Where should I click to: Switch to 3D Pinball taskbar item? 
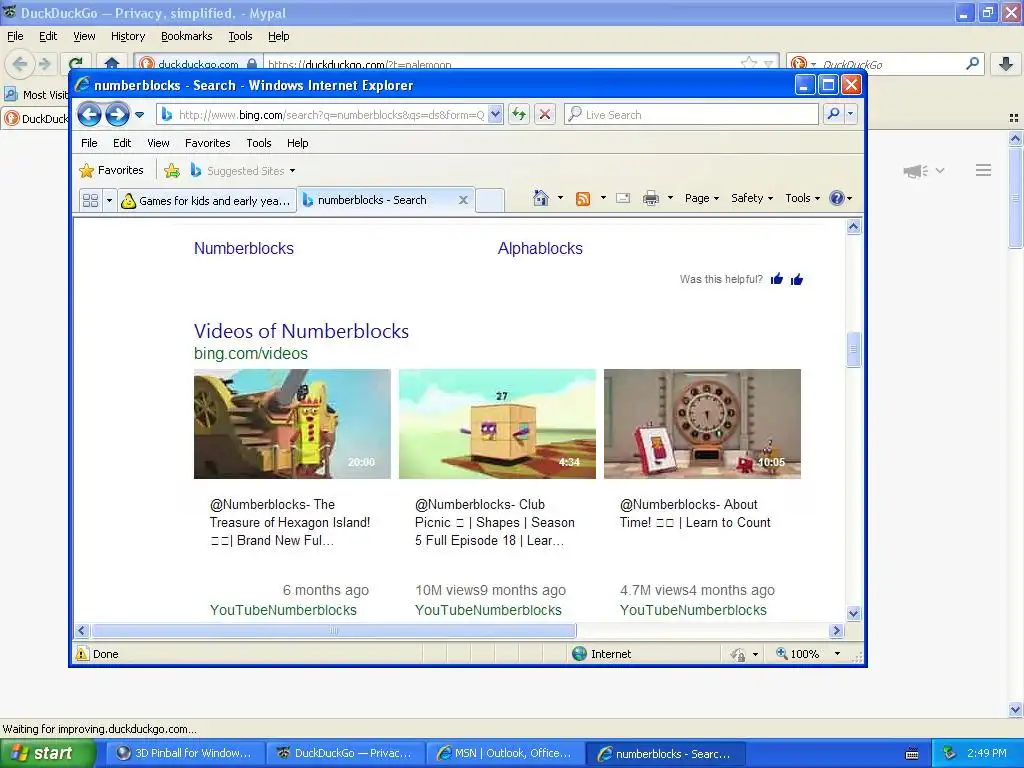[x=184, y=753]
